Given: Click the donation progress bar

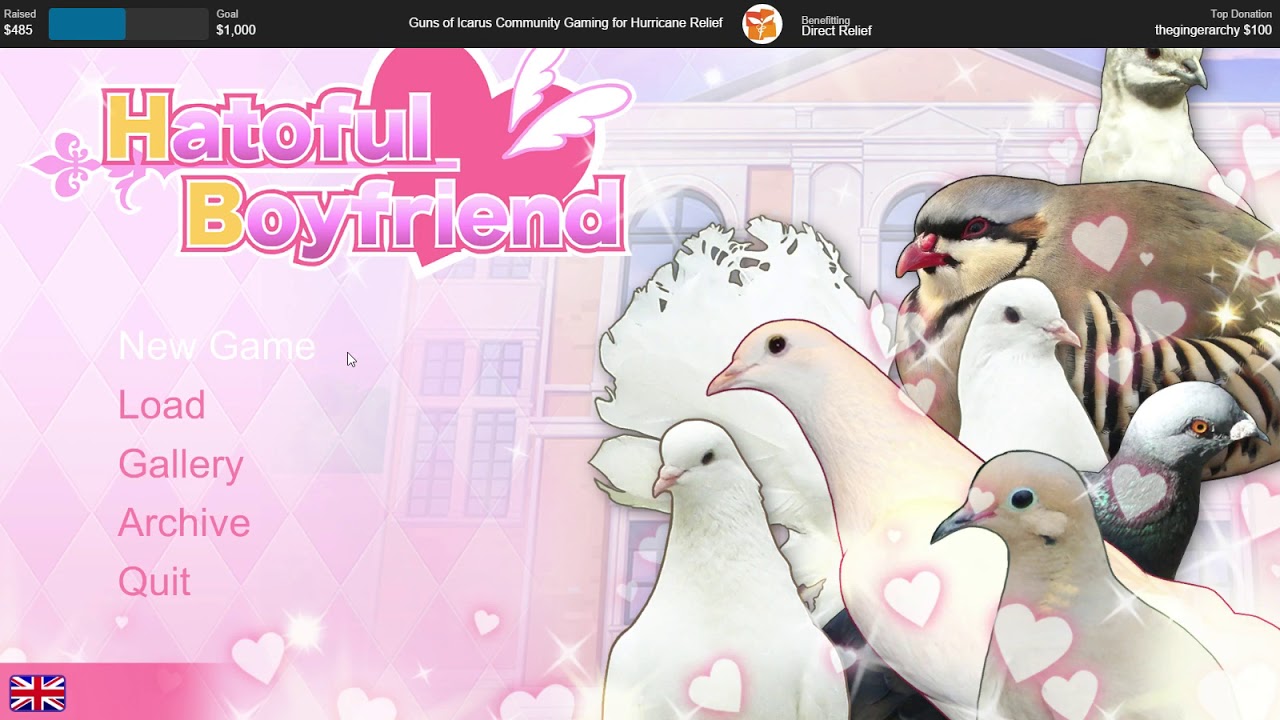Looking at the screenshot, I should (x=128, y=24).
